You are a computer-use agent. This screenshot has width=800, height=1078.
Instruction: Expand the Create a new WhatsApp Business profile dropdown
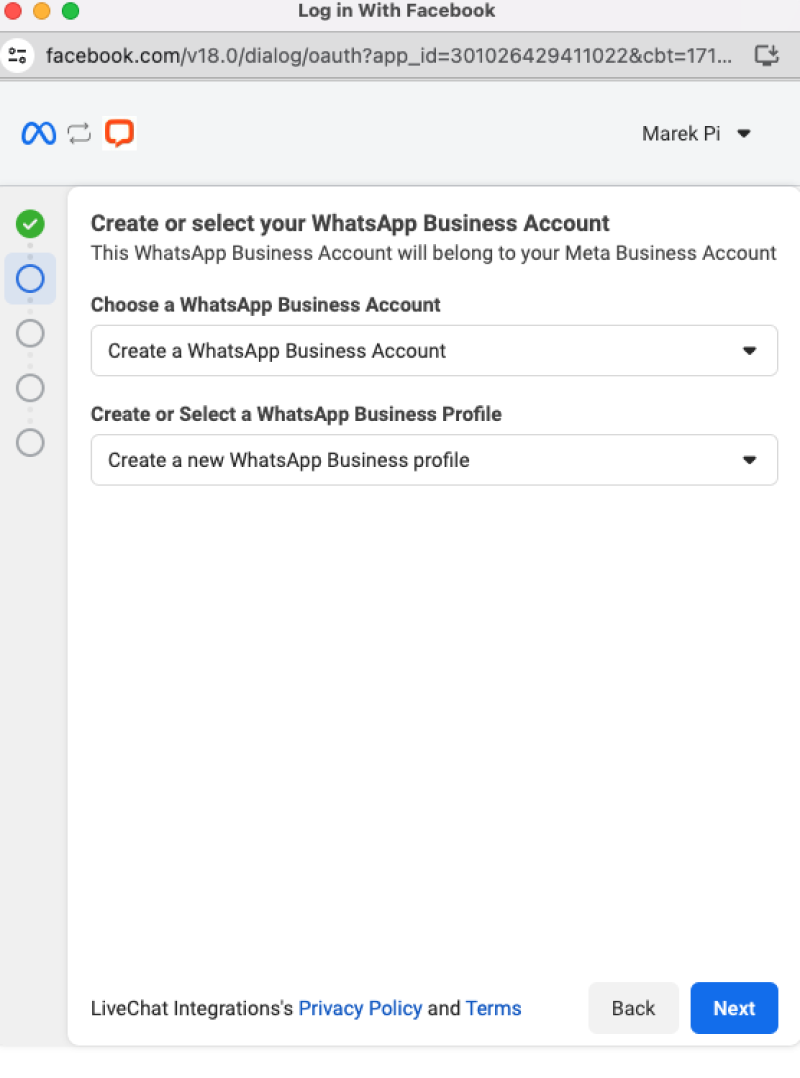click(434, 460)
